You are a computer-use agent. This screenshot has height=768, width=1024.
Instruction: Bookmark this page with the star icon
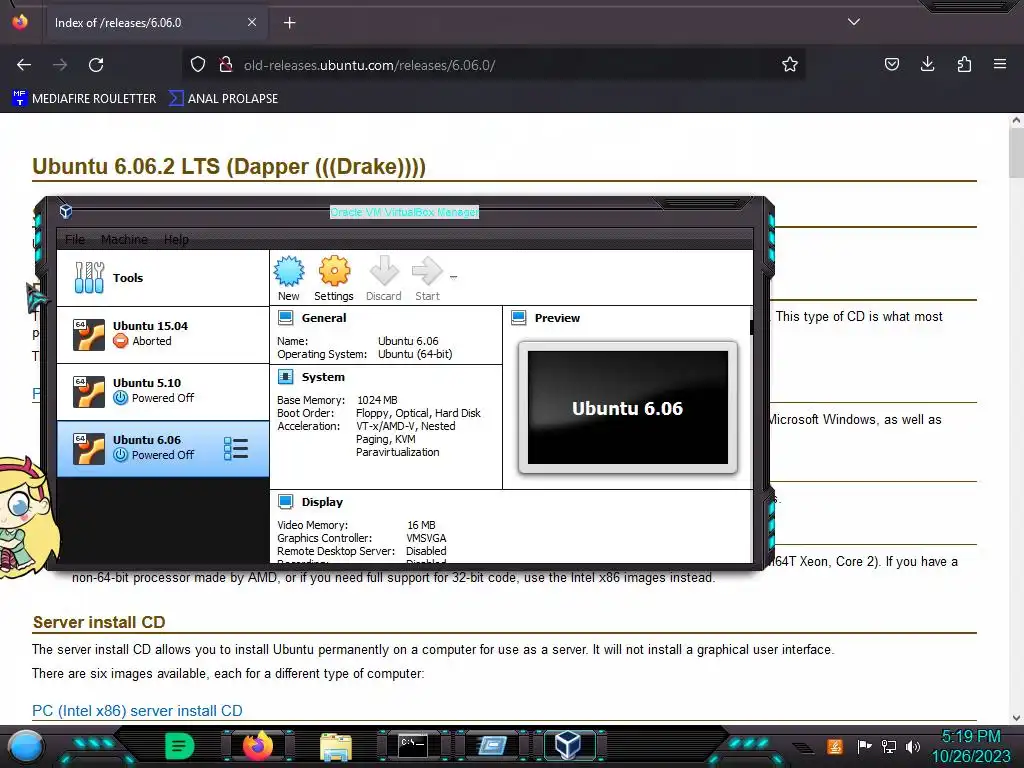click(790, 65)
